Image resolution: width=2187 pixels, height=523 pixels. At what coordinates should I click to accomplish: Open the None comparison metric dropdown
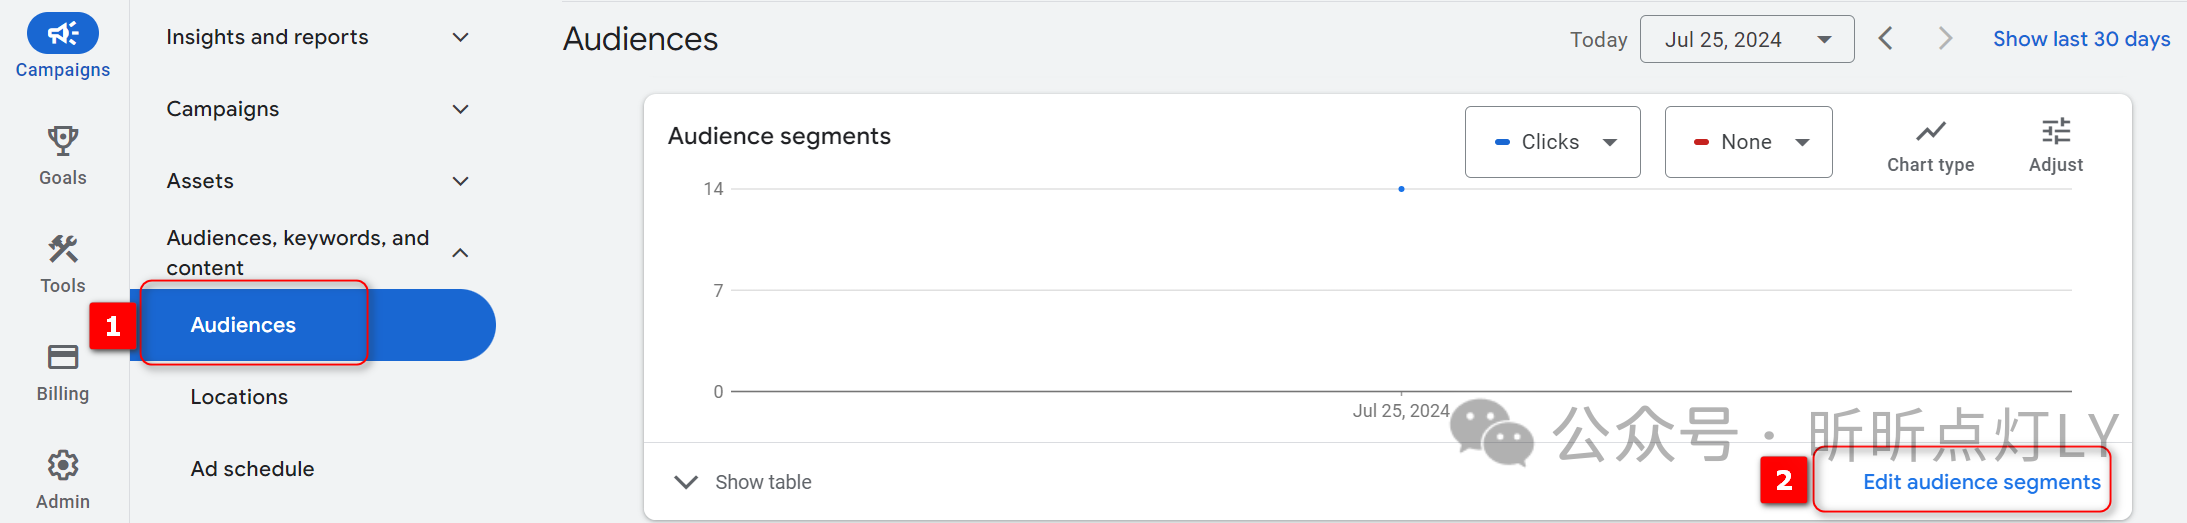pos(1748,142)
